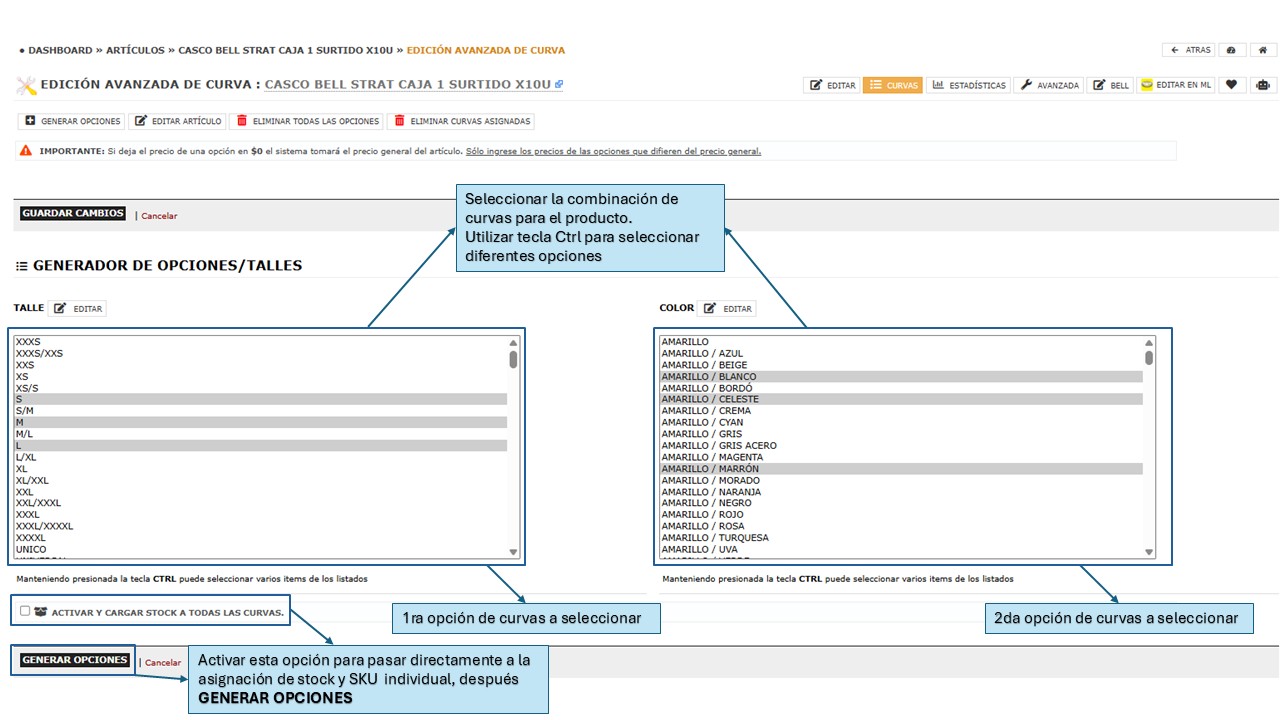The height and width of the screenshot is (720, 1280).
Task: Select XL in the Talle list
Action: point(22,469)
